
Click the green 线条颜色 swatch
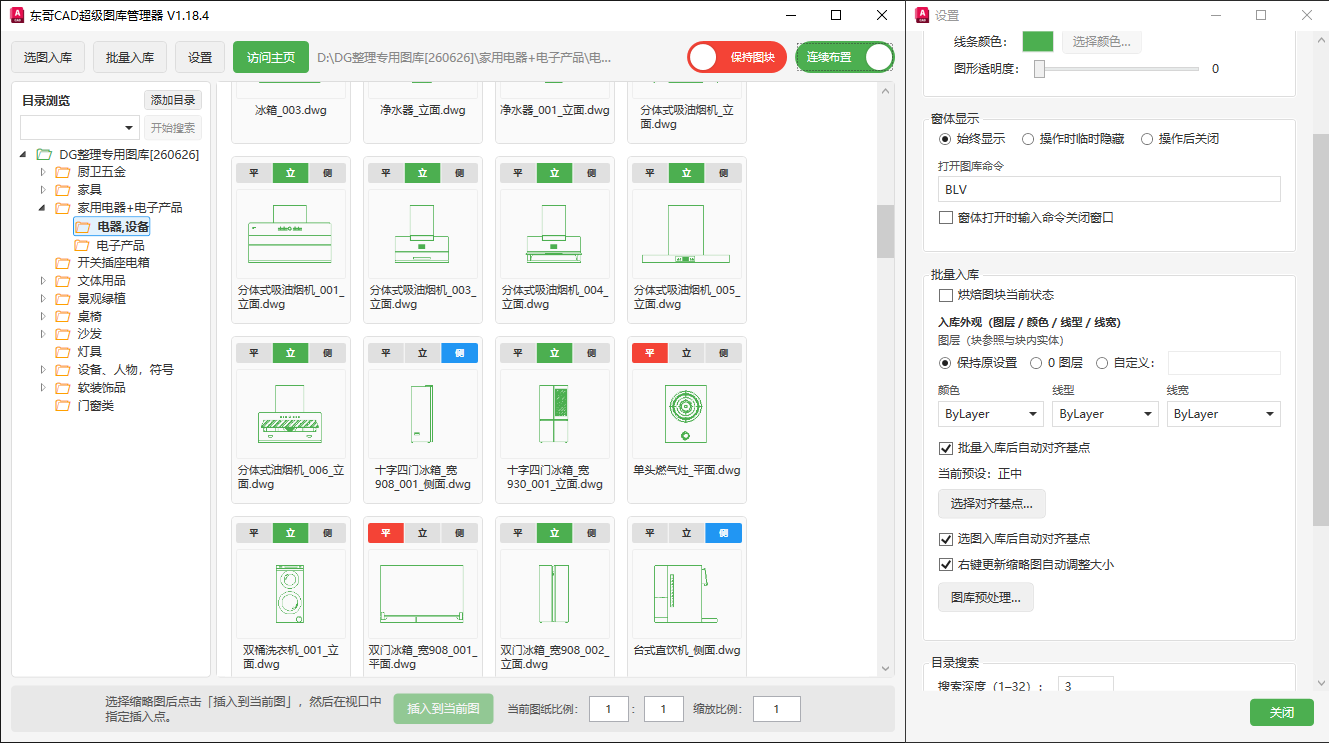[1038, 41]
